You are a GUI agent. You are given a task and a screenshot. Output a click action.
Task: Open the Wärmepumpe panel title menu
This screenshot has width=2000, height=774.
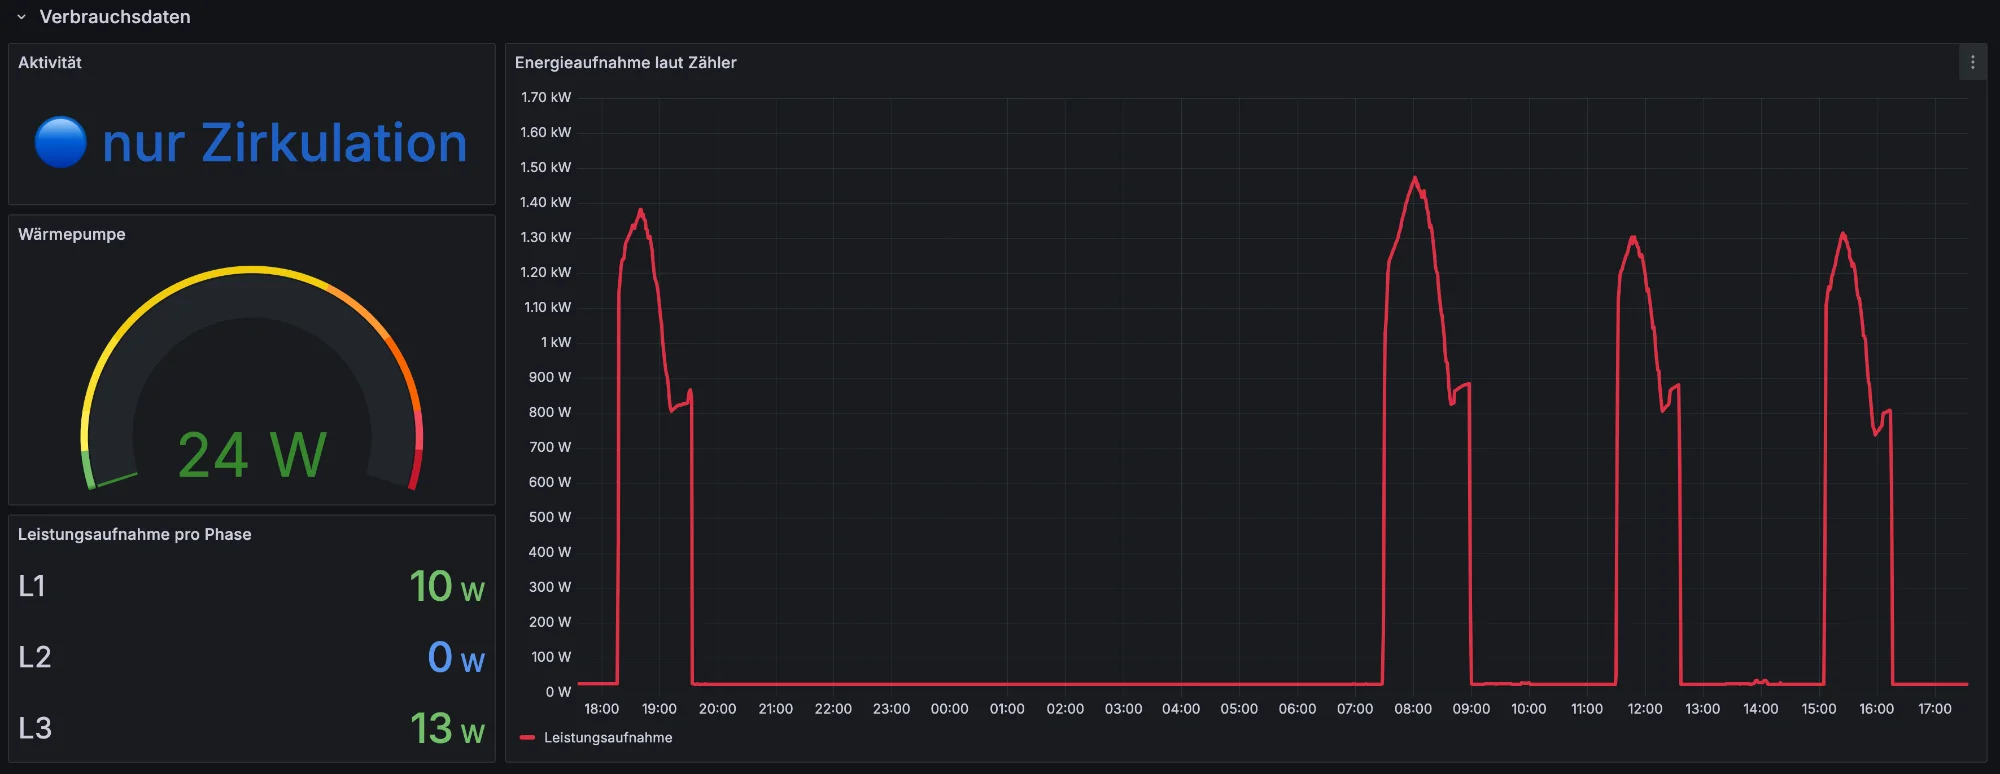(72, 234)
